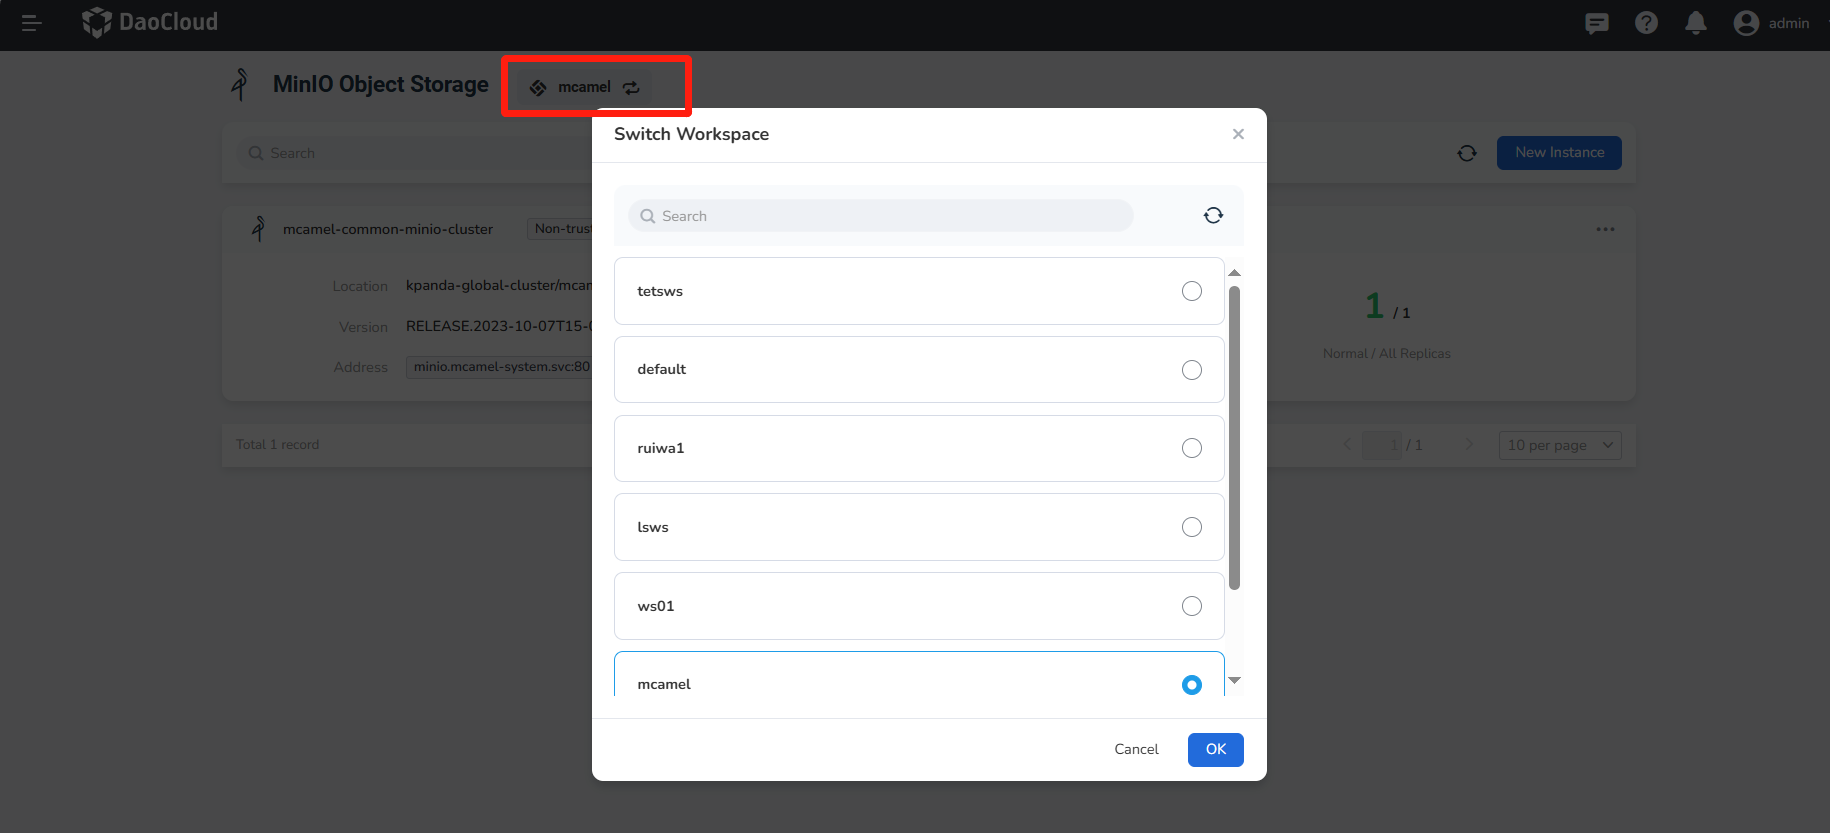Open the notifications bell
This screenshot has width=1830, height=833.
1696,23
